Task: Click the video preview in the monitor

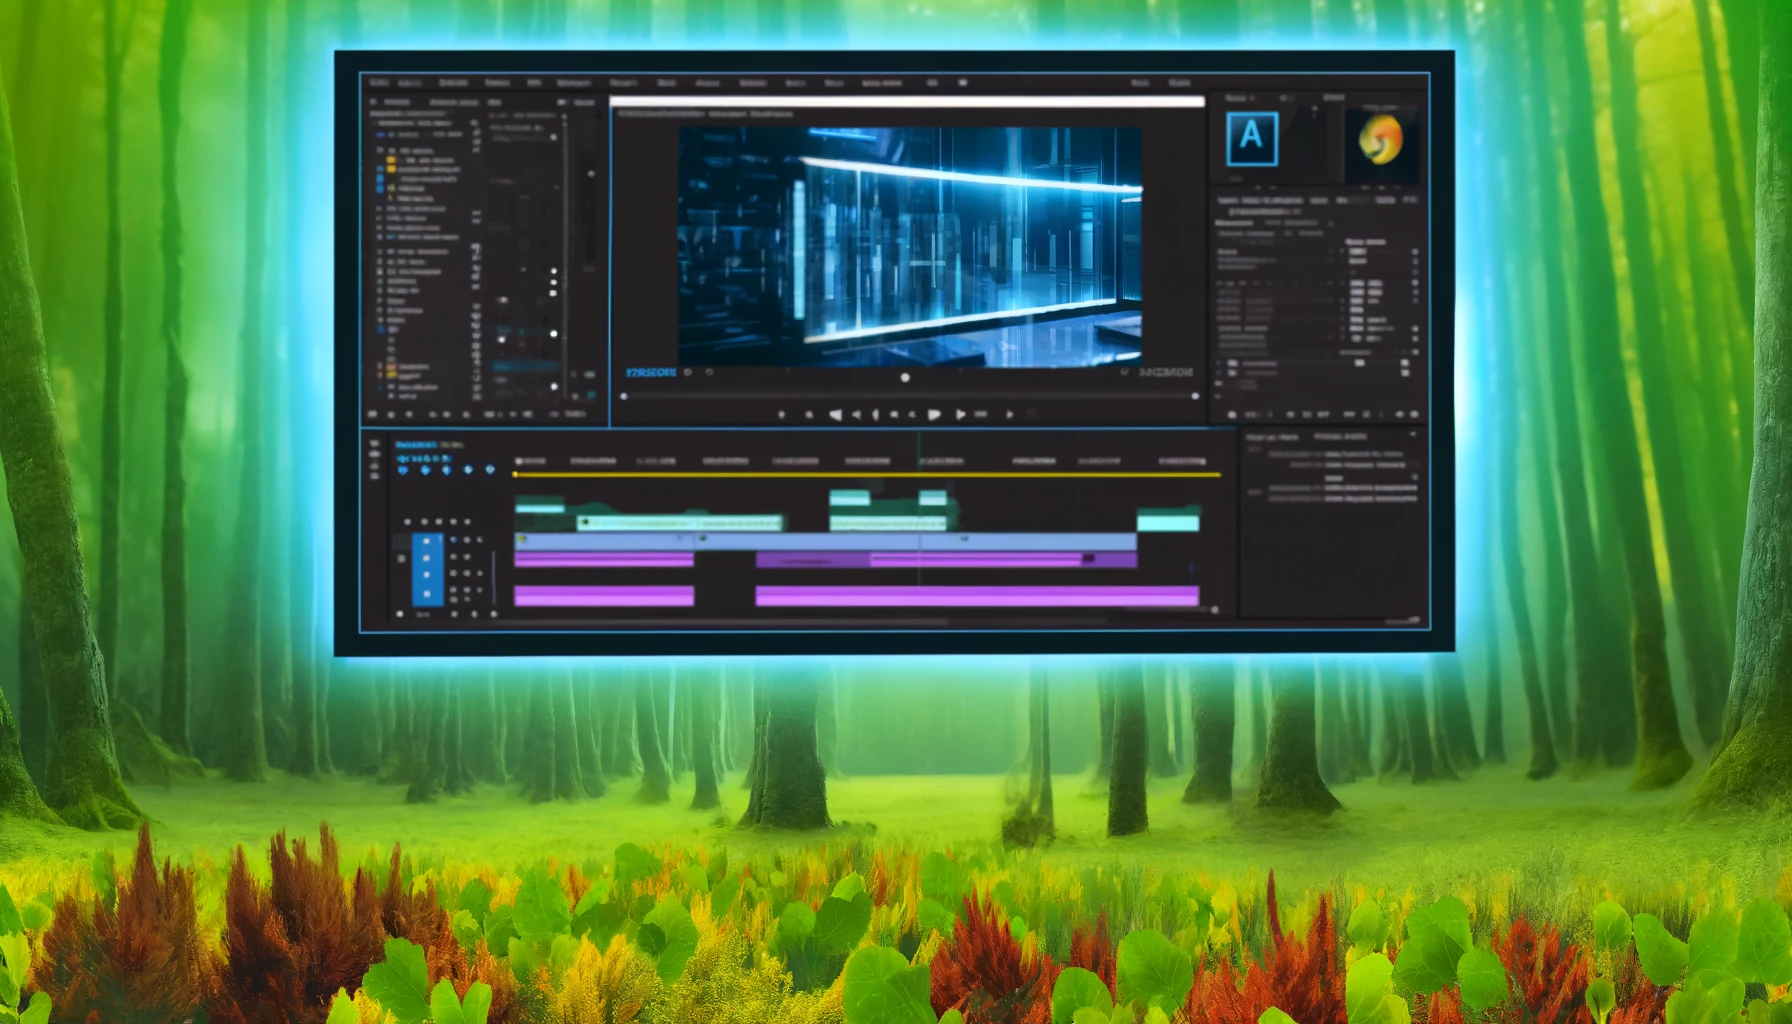Action: 910,245
